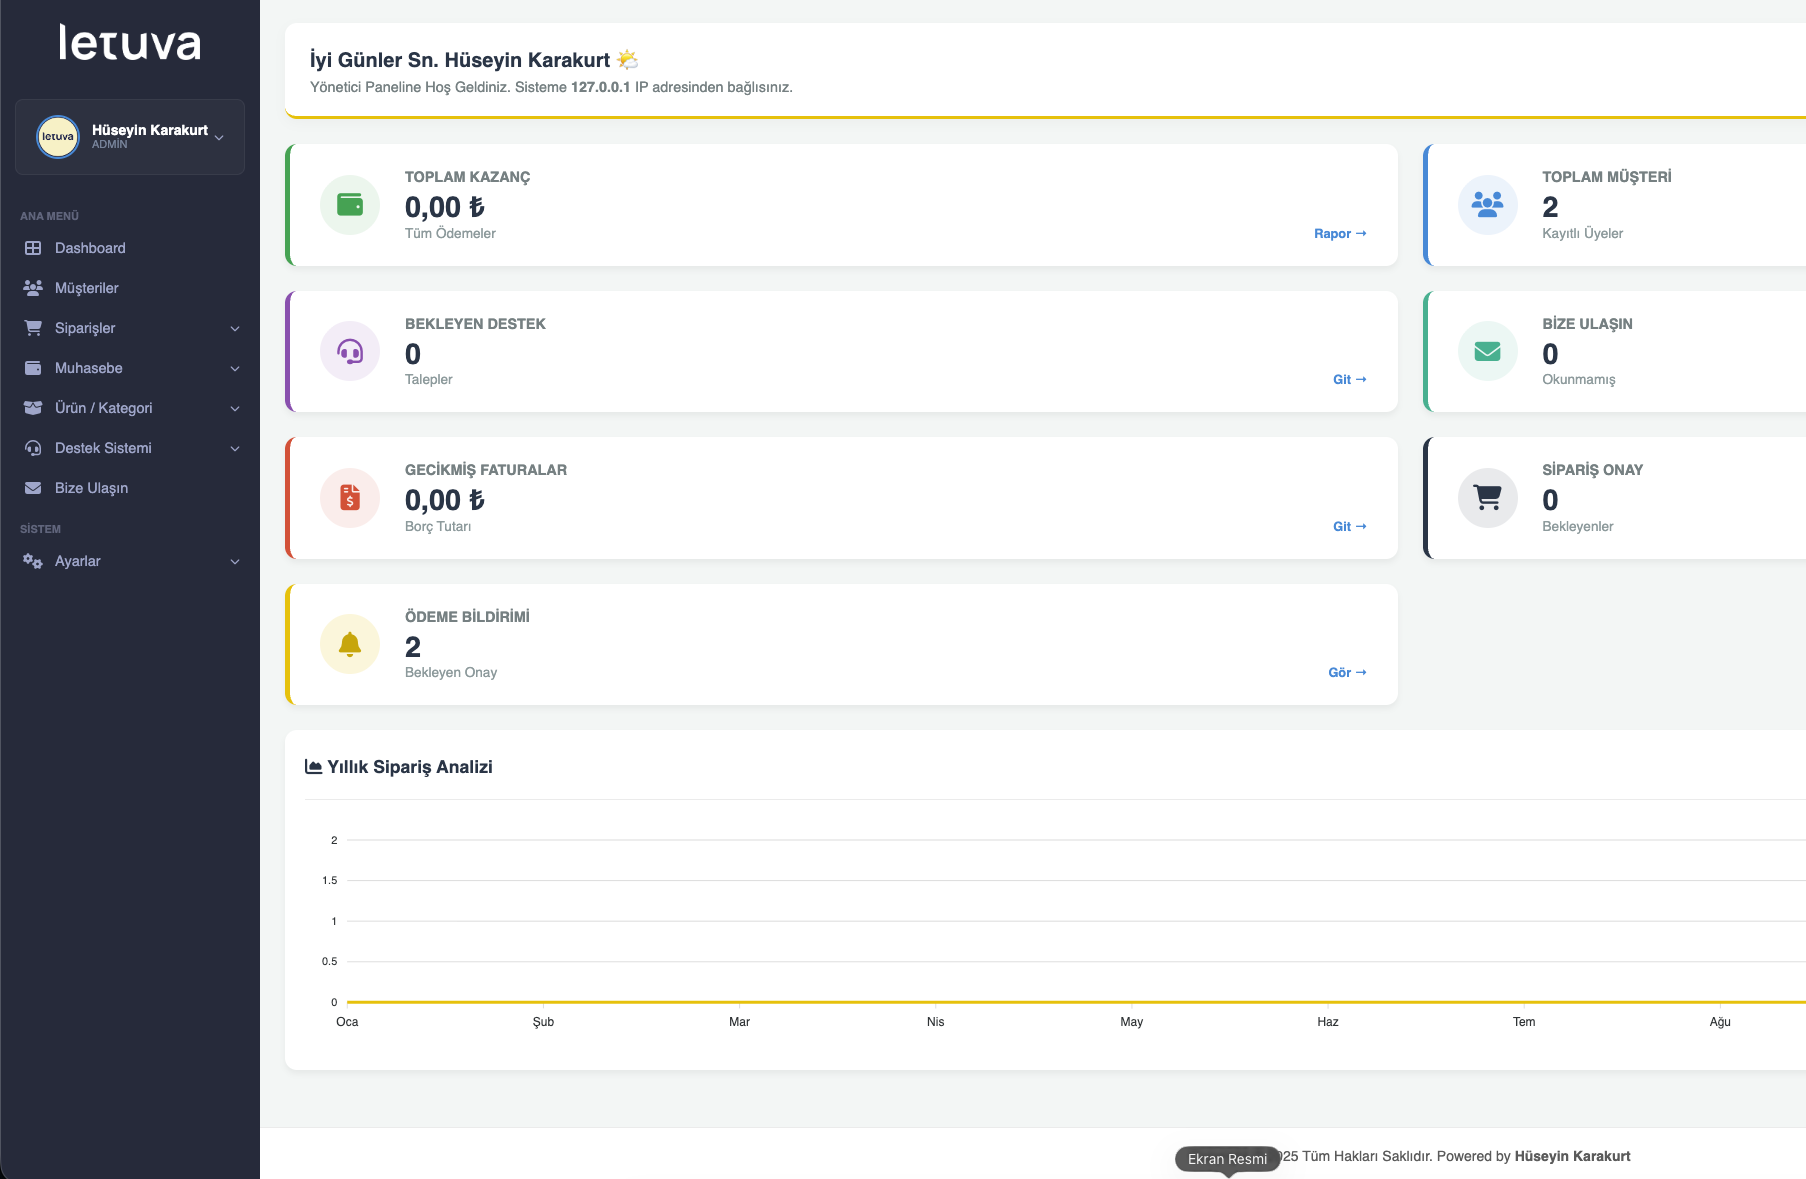Viewport: 1806px width, 1179px height.
Task: Open the Hüseyin Karakurt profile dropdown
Action: point(150,137)
